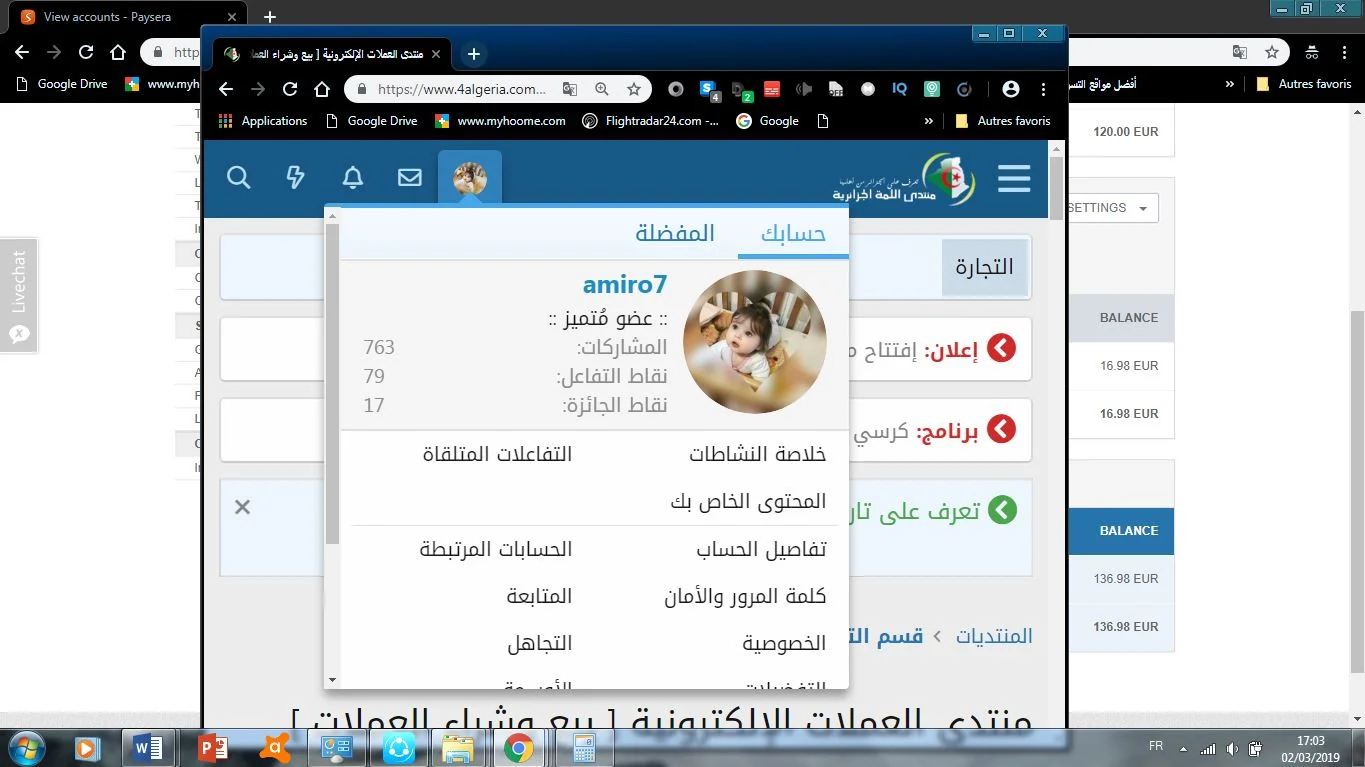
Task: Bookmark page with the star icon
Action: pyautogui.click(x=634, y=89)
